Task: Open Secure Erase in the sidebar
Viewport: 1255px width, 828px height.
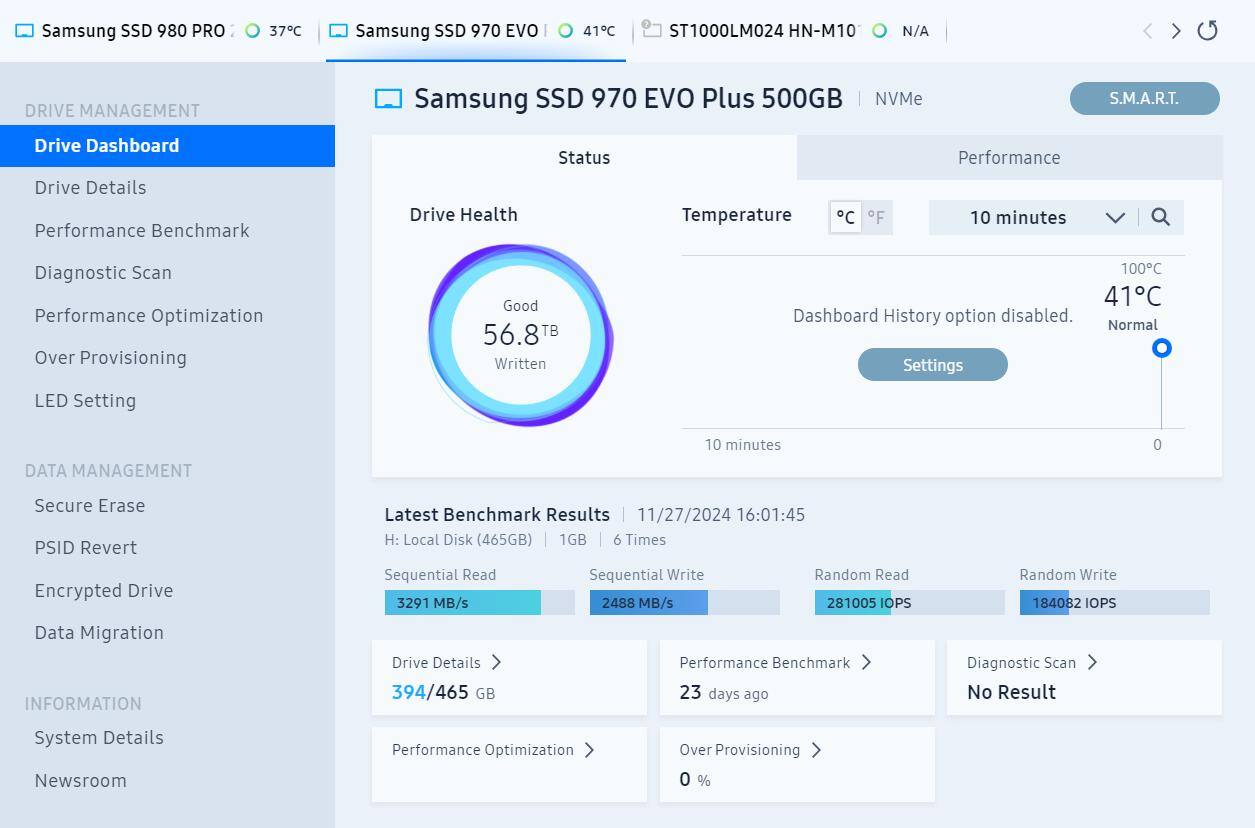Action: coord(90,505)
